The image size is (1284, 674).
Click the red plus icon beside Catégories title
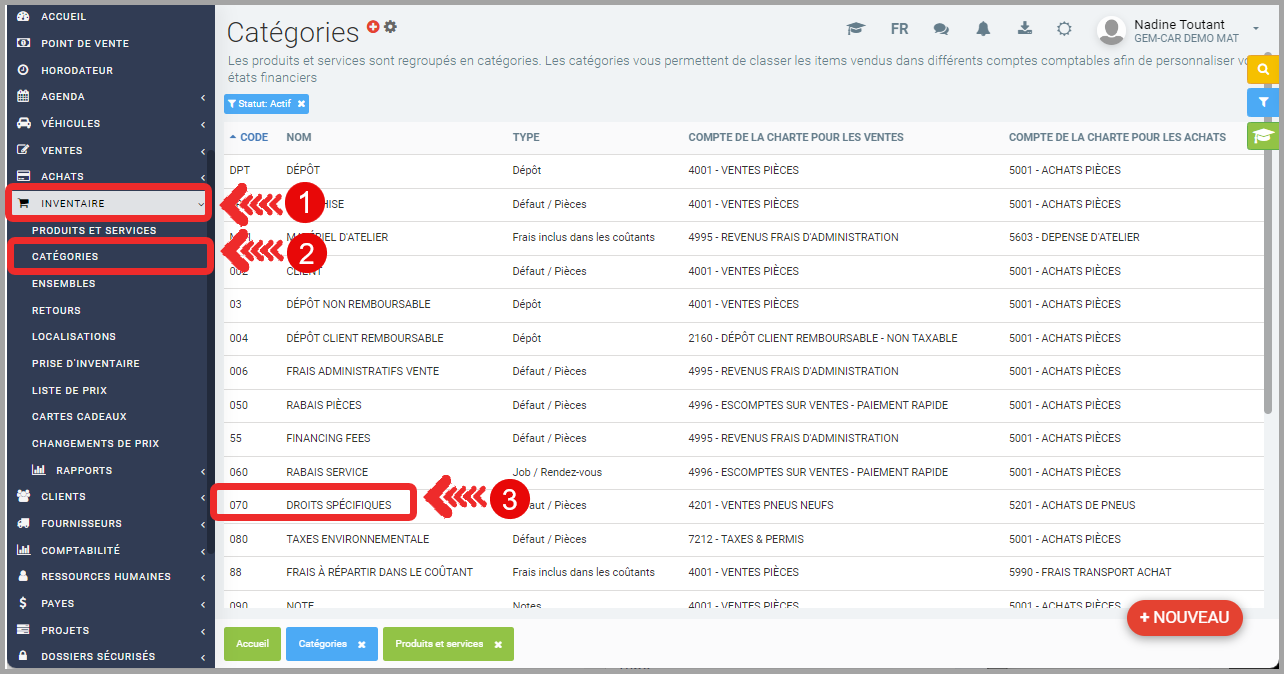click(373, 27)
